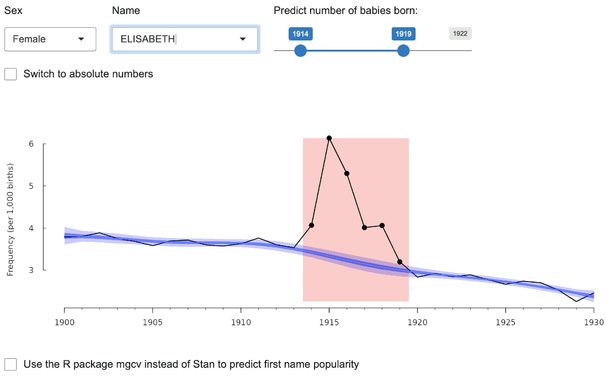Click the 1917 data point on chart
Screen dimensions: 607x380
[x=365, y=228]
